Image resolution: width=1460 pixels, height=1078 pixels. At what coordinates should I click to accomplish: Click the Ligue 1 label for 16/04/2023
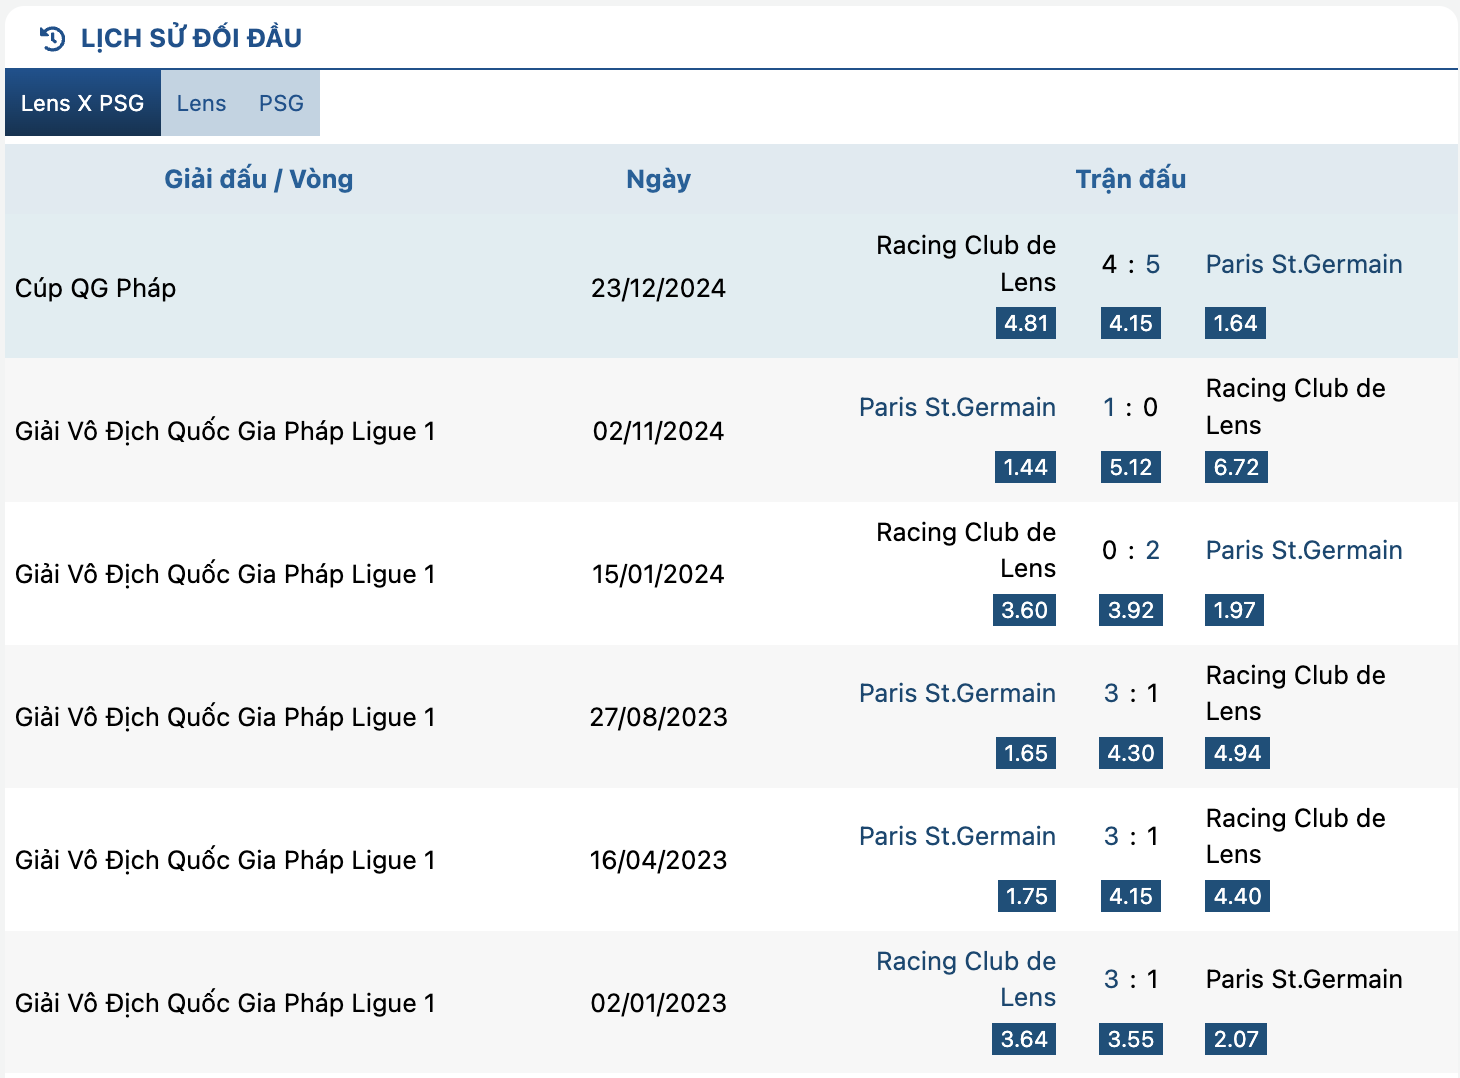(x=226, y=860)
